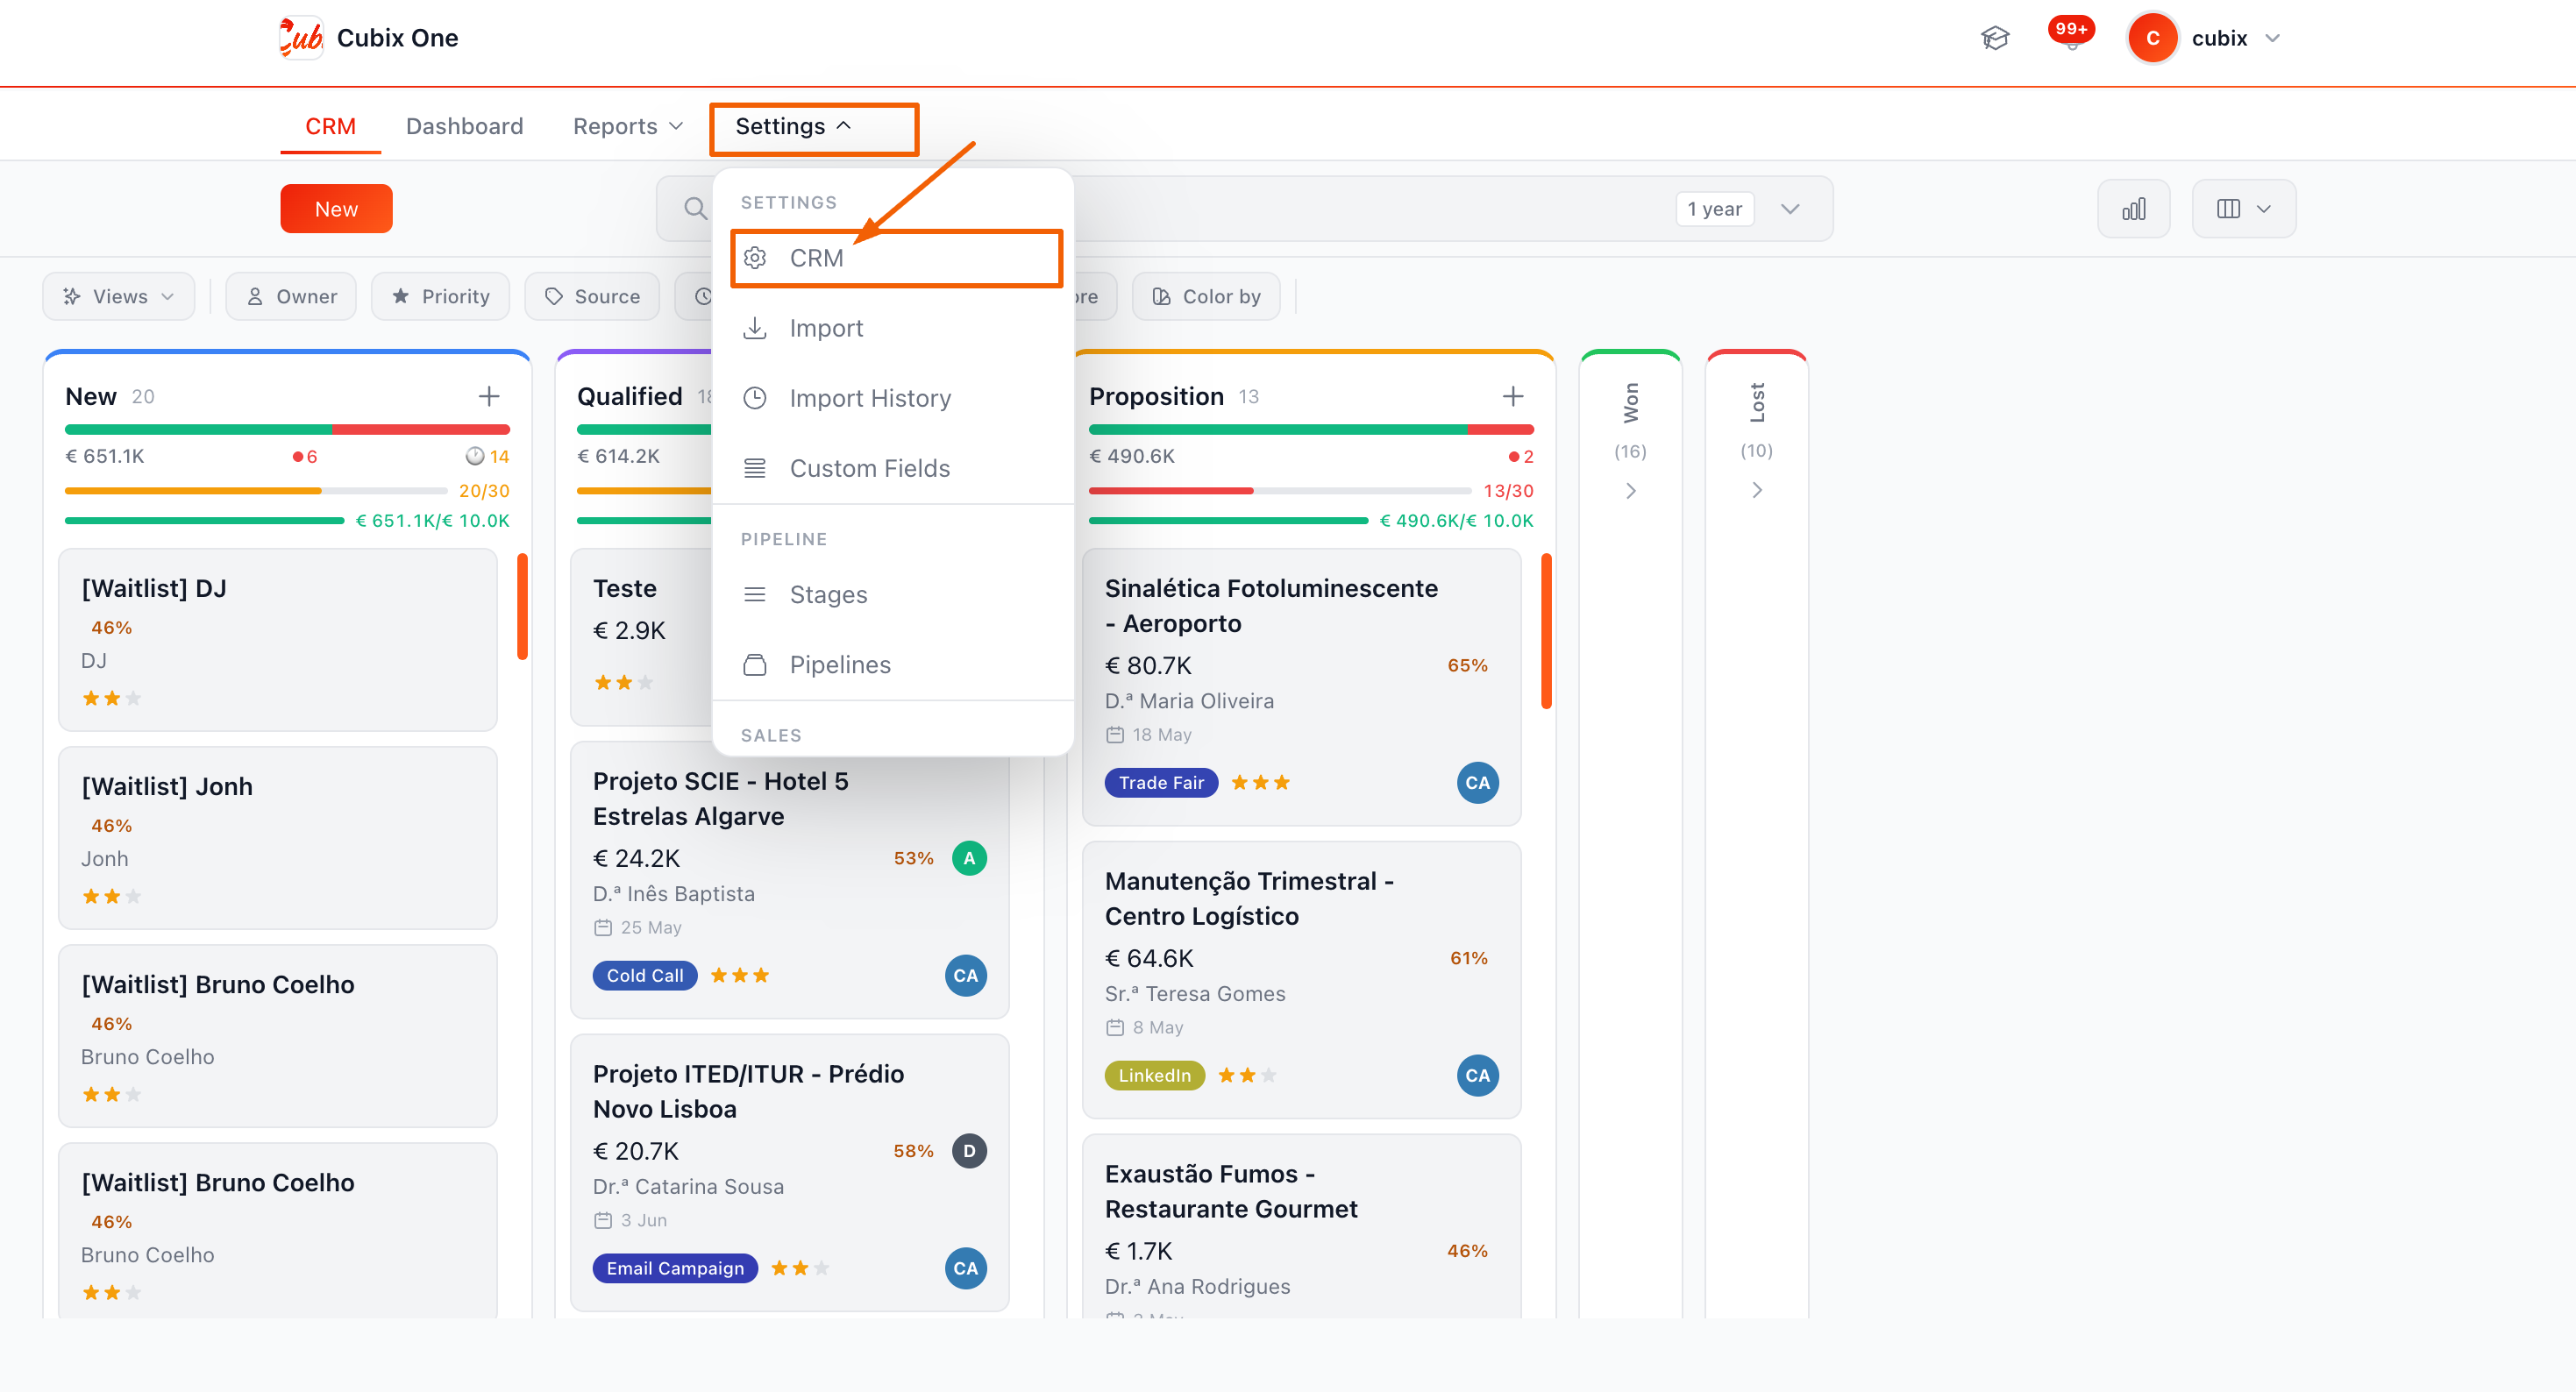2576x1392 pixels.
Task: Click the list icon beside Custom Fields
Action: [755, 468]
